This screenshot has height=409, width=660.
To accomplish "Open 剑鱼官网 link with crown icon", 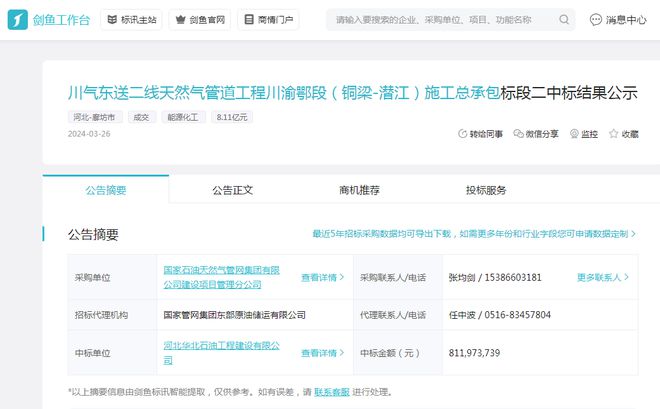I will pyautogui.click(x=200, y=20).
